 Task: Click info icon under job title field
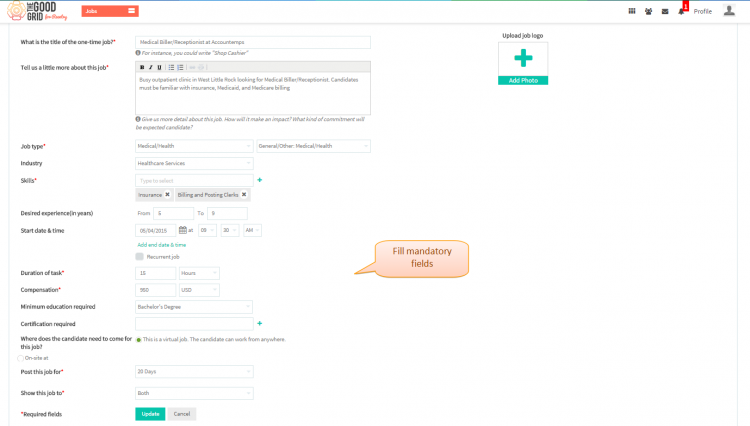(x=138, y=53)
